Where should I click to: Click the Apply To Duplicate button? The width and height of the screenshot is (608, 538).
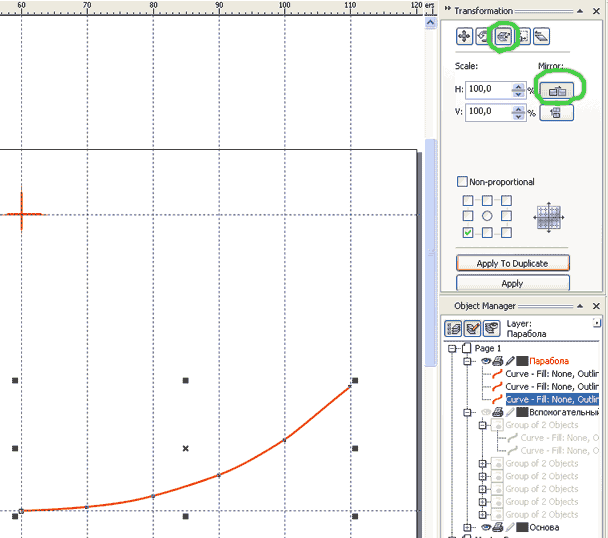click(513, 263)
